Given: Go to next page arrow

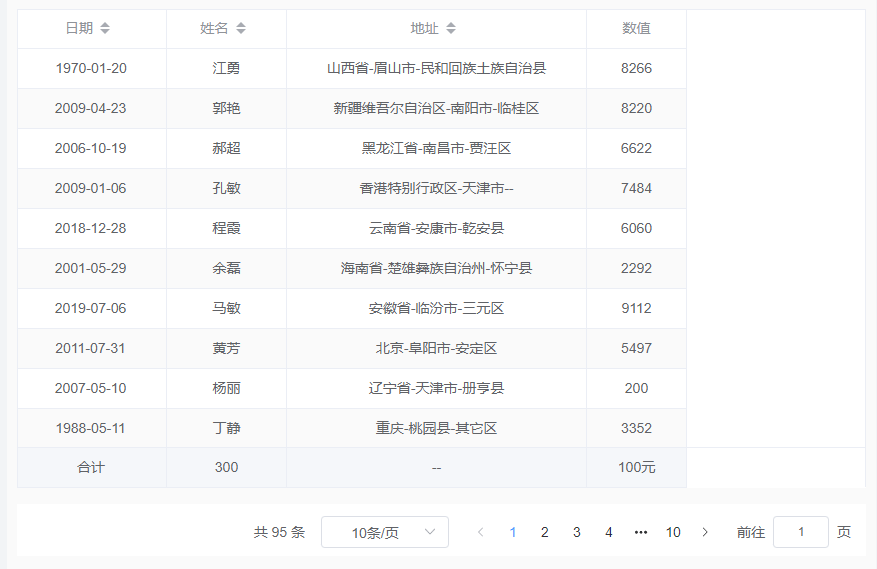Looking at the screenshot, I should (705, 532).
